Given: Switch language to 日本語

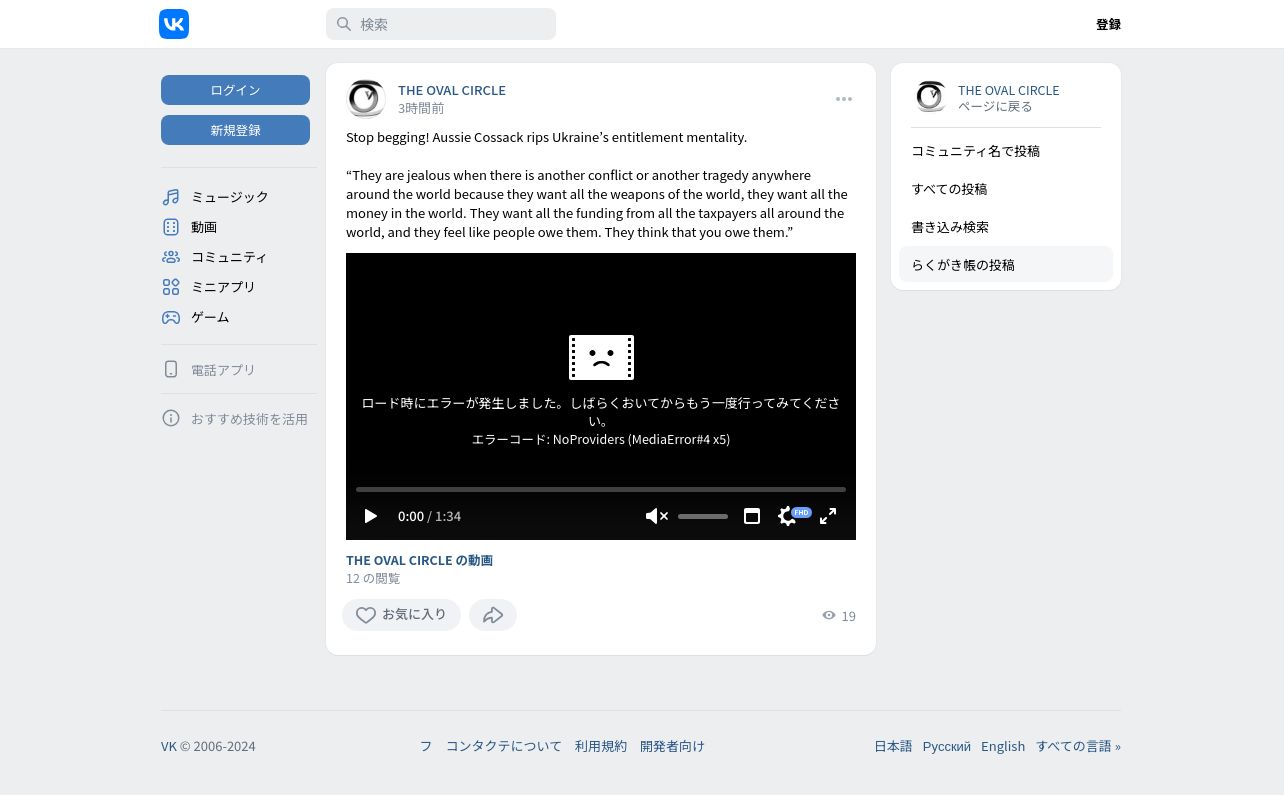Looking at the screenshot, I should (893, 746).
